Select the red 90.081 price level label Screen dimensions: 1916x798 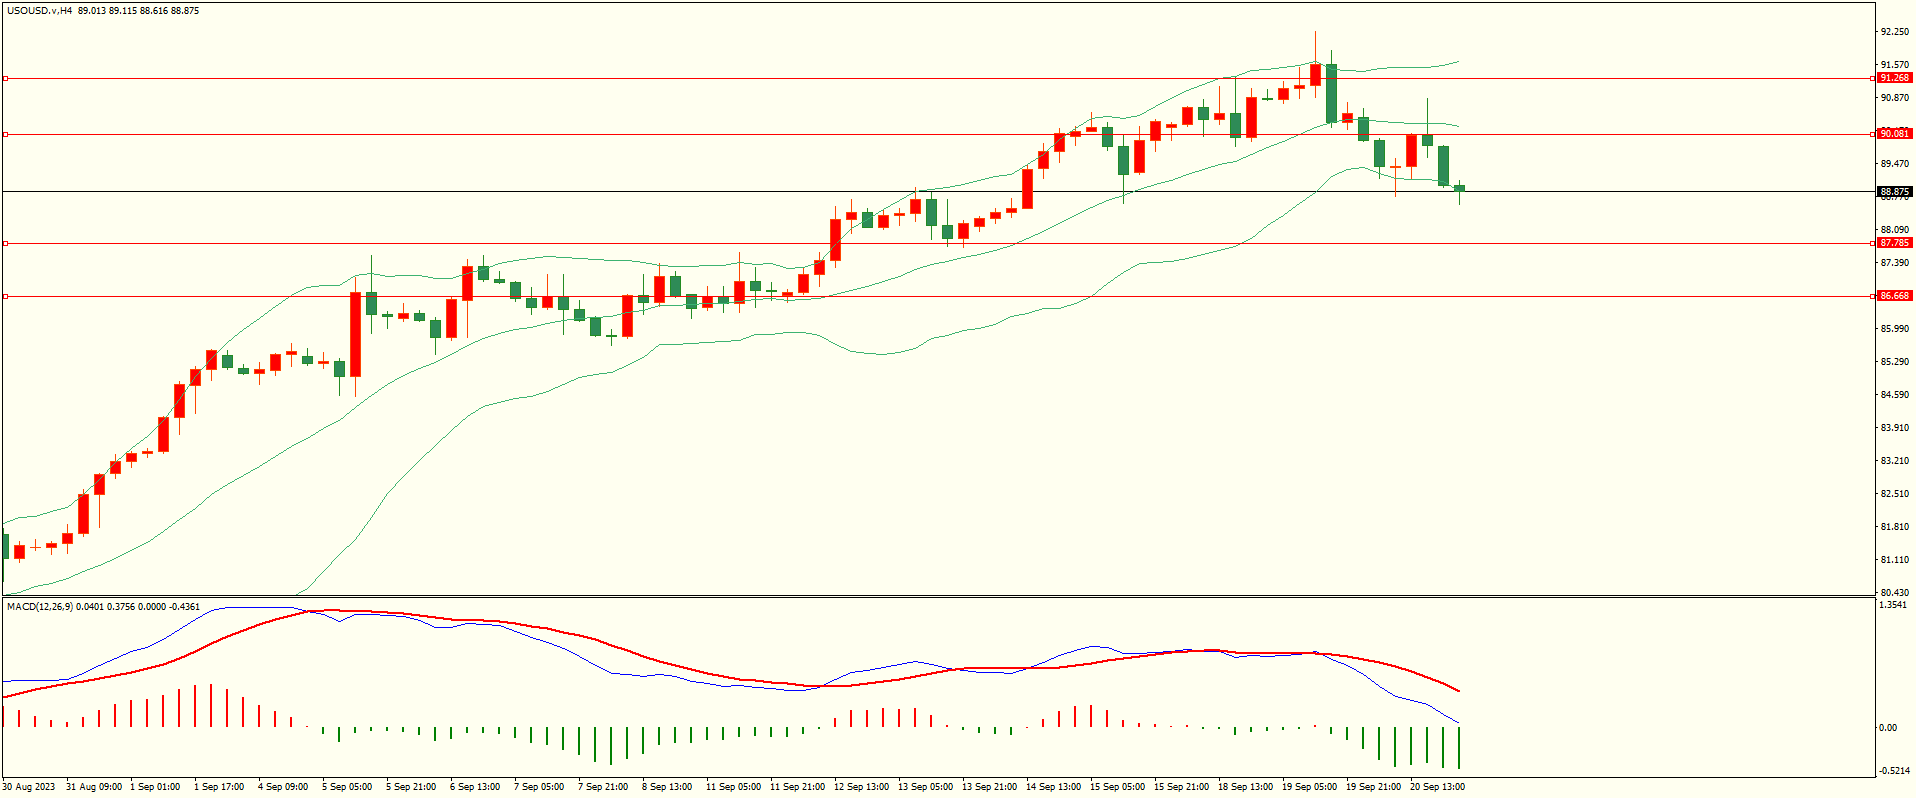click(1894, 134)
